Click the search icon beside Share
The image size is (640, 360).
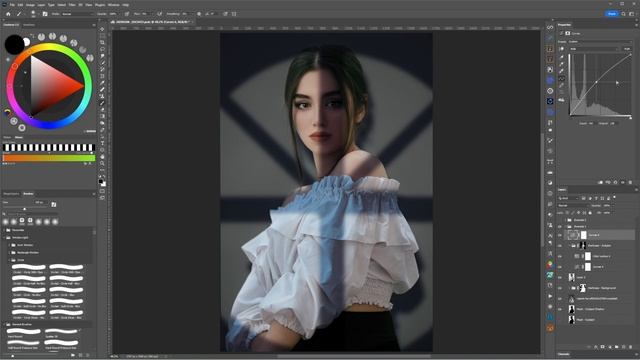pyautogui.click(x=623, y=14)
